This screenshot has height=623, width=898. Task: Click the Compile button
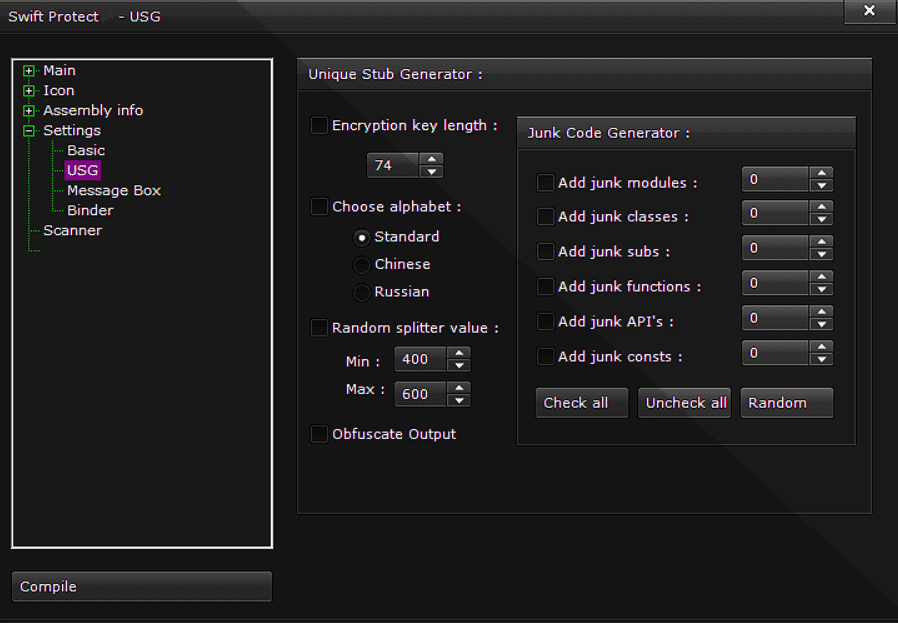pos(142,586)
